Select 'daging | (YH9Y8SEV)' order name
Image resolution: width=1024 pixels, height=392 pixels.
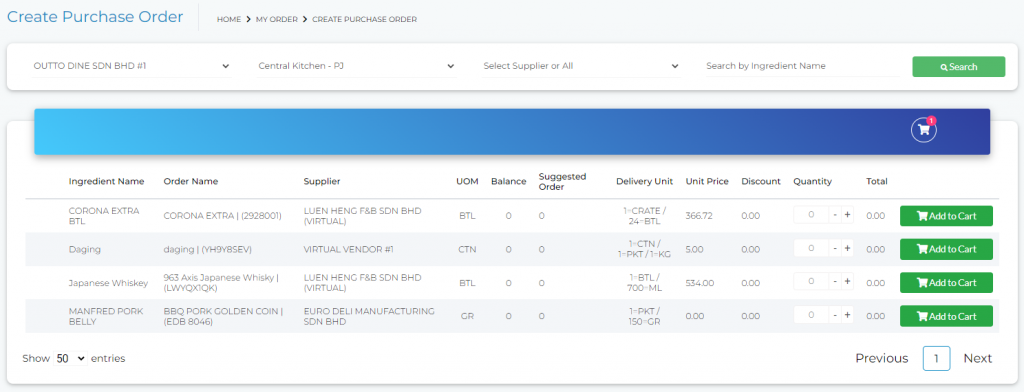(x=208, y=249)
